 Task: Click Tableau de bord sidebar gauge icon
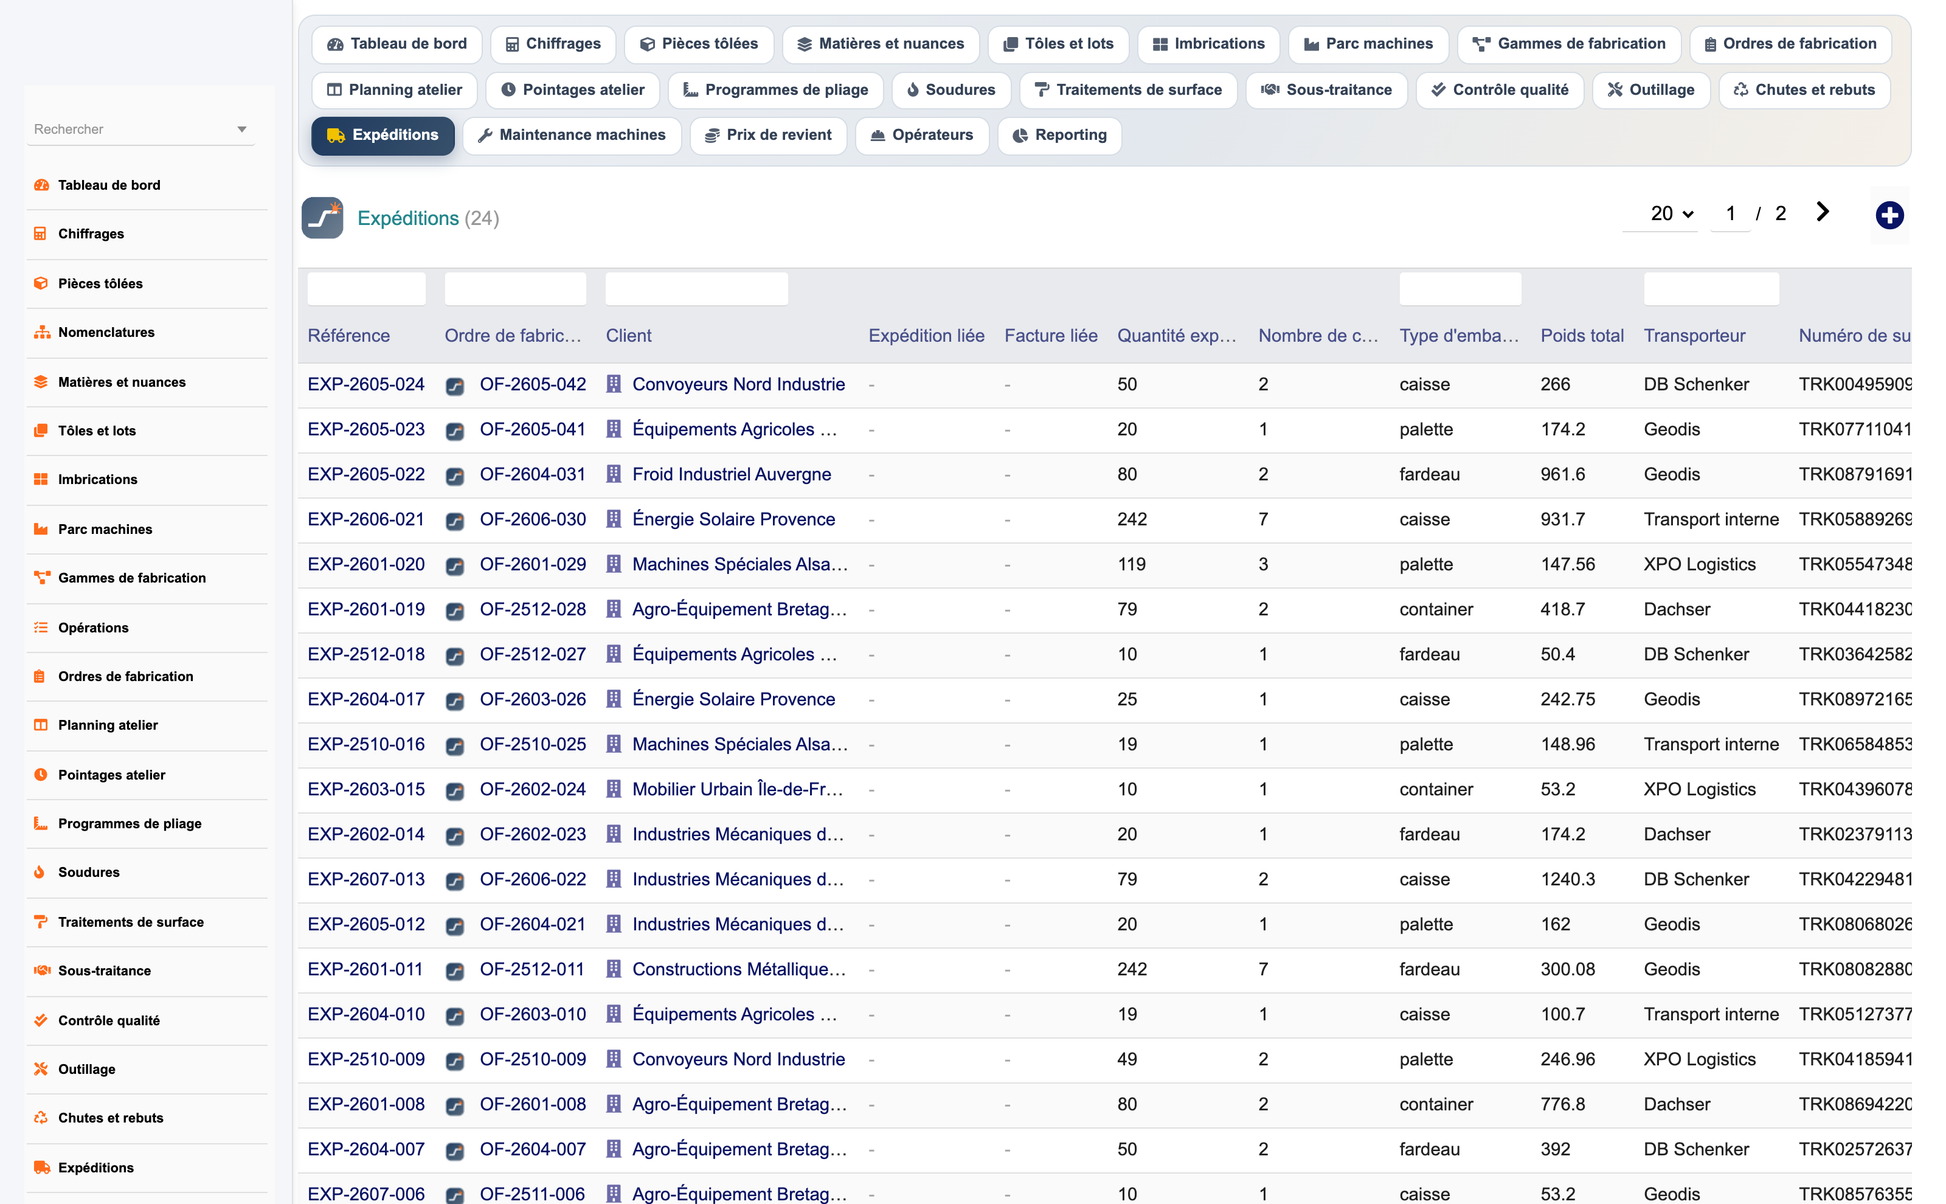[x=41, y=185]
